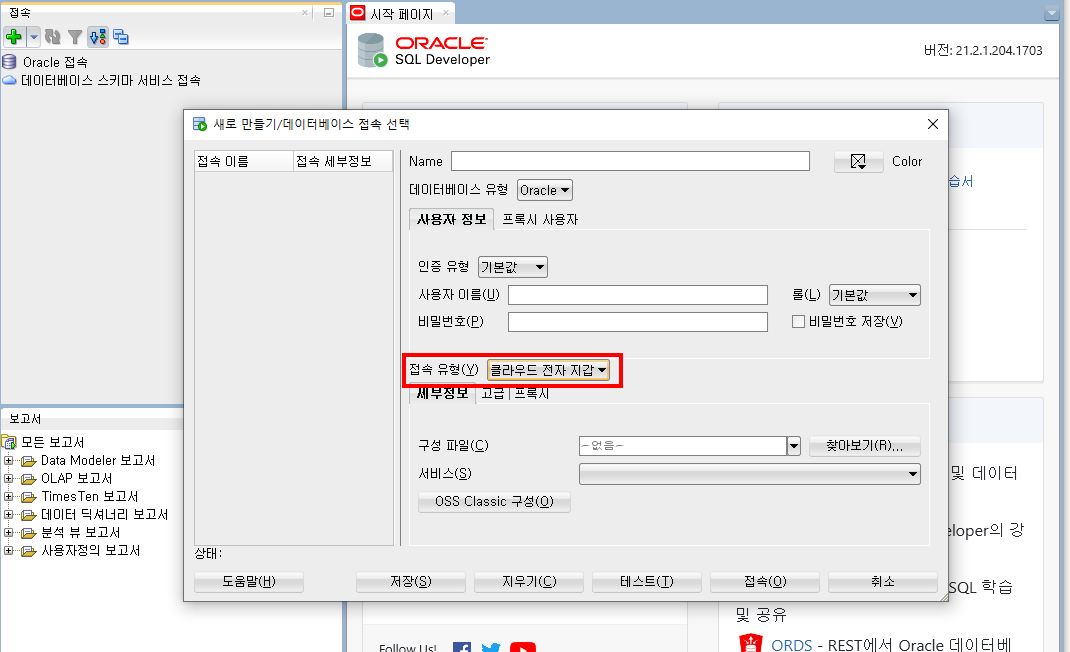This screenshot has height=652, width=1070.
Task: Click the Oracle SQL Developer logo icon
Action: pos(372,51)
